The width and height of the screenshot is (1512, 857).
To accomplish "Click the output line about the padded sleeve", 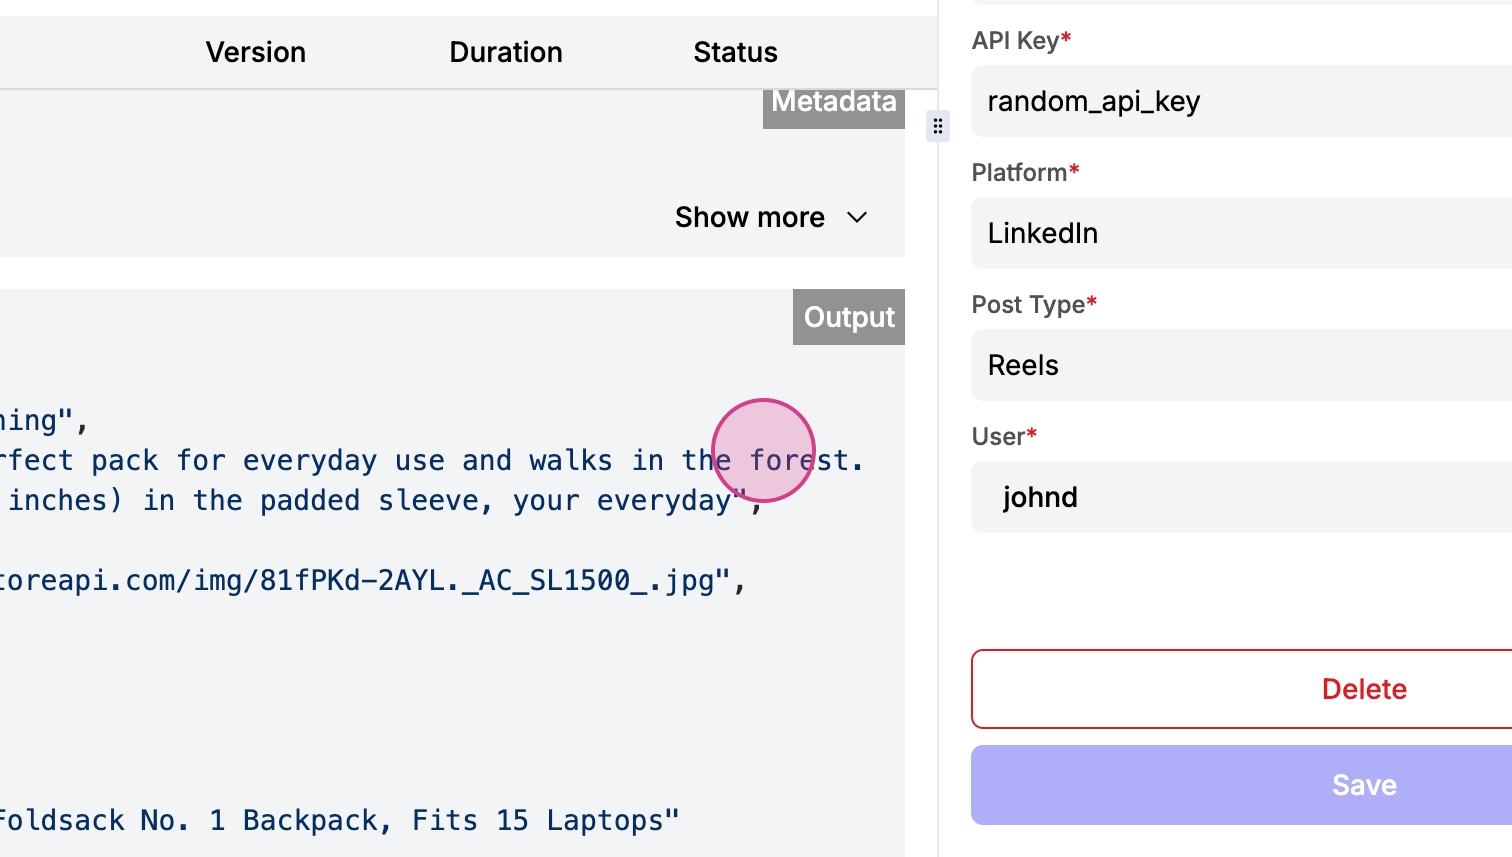I will (380, 501).
